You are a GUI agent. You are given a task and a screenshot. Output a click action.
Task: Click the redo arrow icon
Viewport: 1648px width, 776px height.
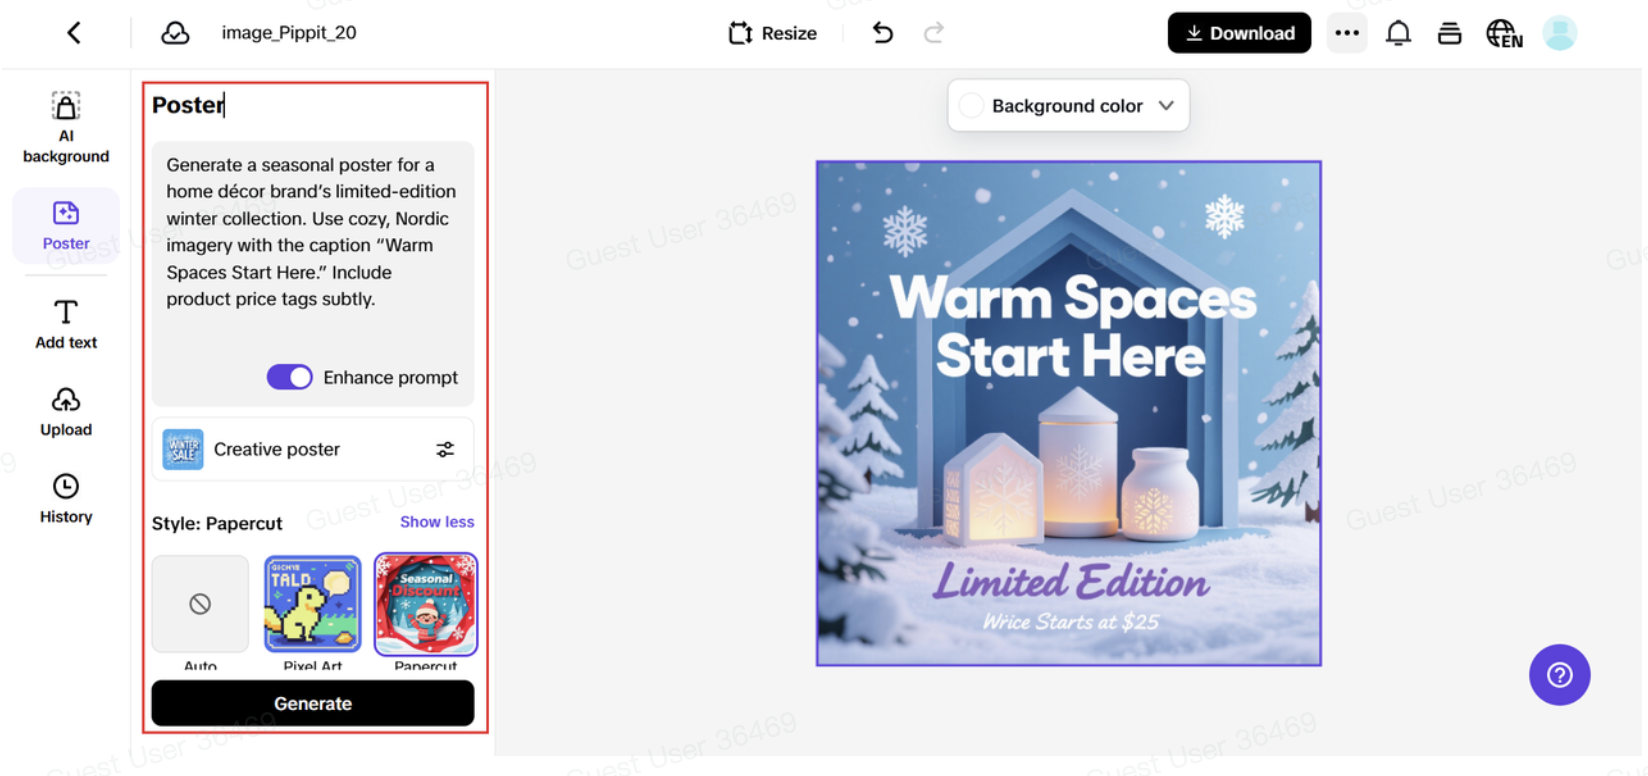click(933, 33)
